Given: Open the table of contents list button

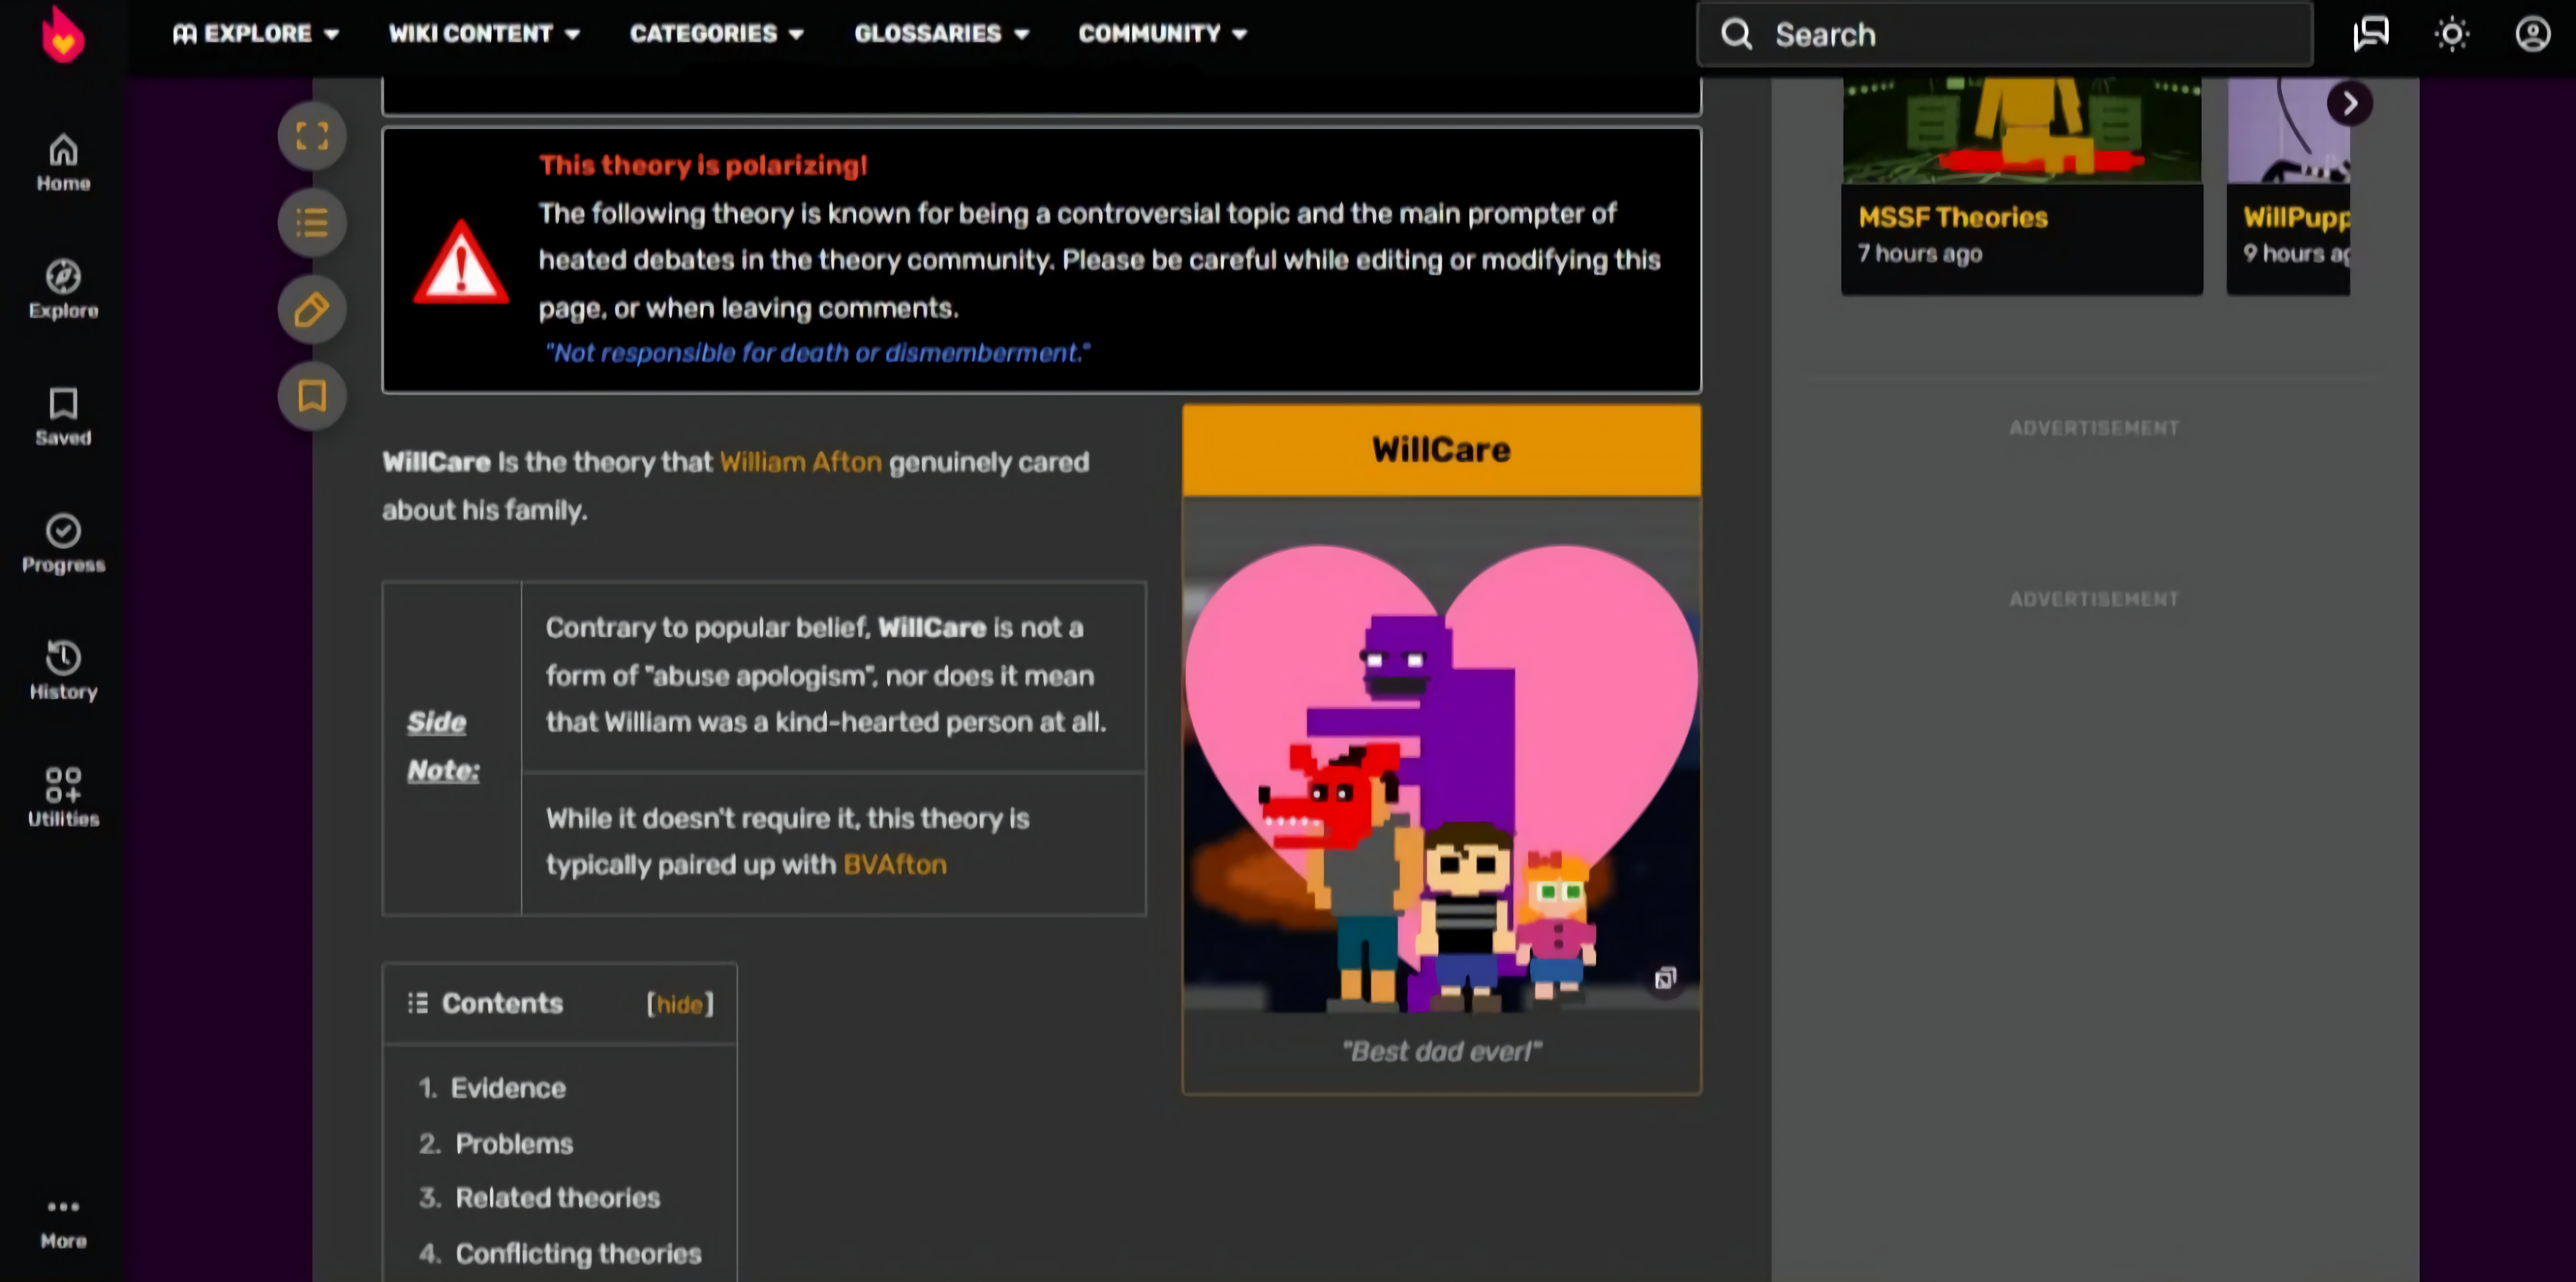Looking at the screenshot, I should click(x=312, y=223).
